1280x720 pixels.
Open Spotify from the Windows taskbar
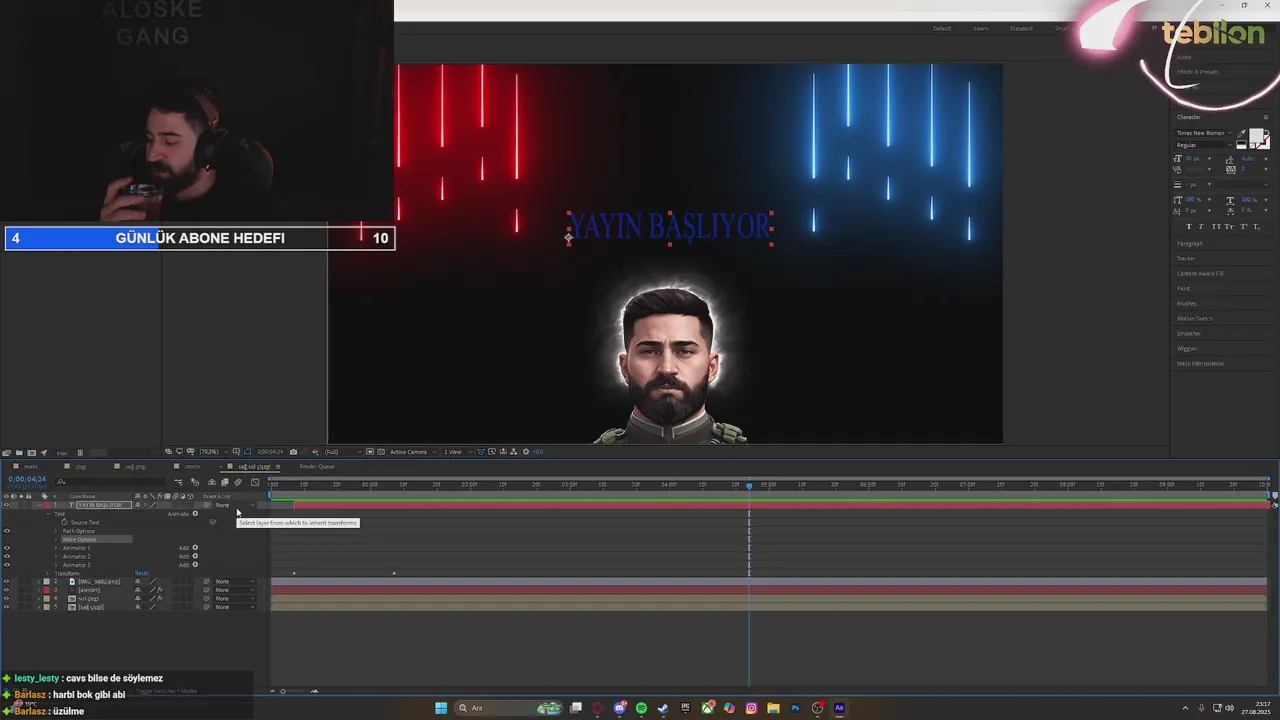pyautogui.click(x=641, y=708)
